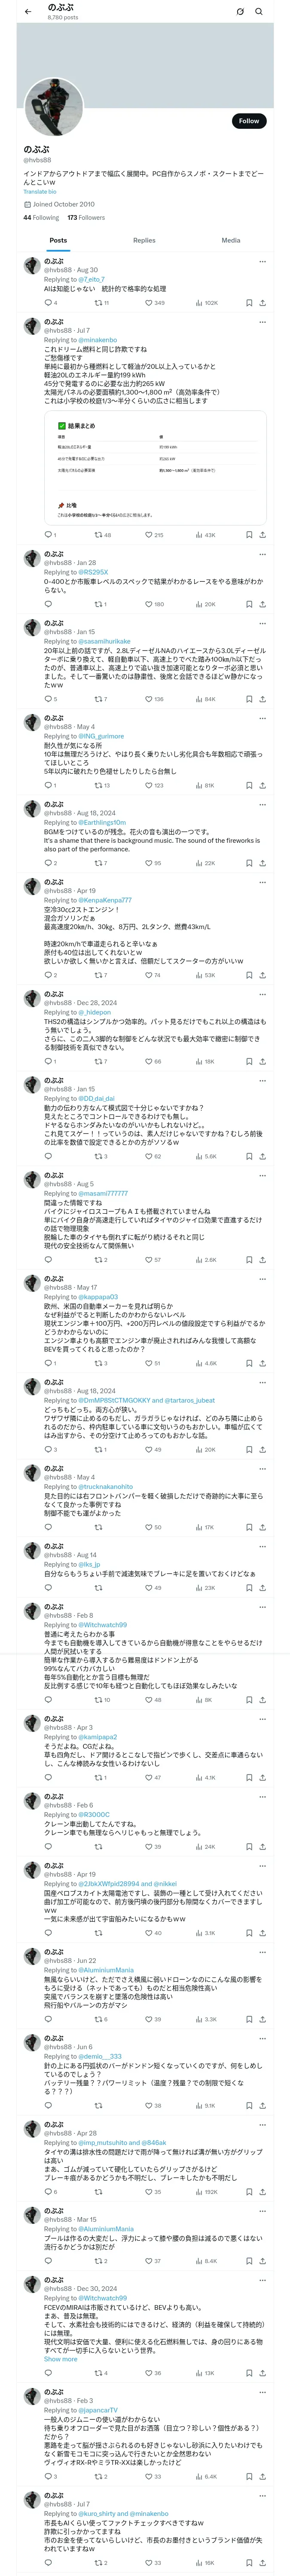Viewport: 290px width, 2576px height.
Task: Like the Aug 30 post replying to @7zeito7
Action: [149, 302]
